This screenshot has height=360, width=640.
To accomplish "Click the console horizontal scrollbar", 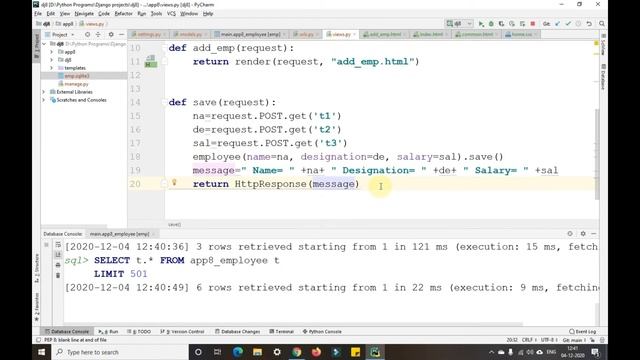I will pos(294,324).
